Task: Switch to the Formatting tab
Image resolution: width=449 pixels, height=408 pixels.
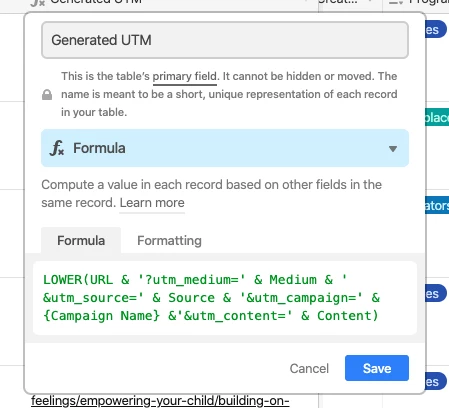Action: [169, 241]
